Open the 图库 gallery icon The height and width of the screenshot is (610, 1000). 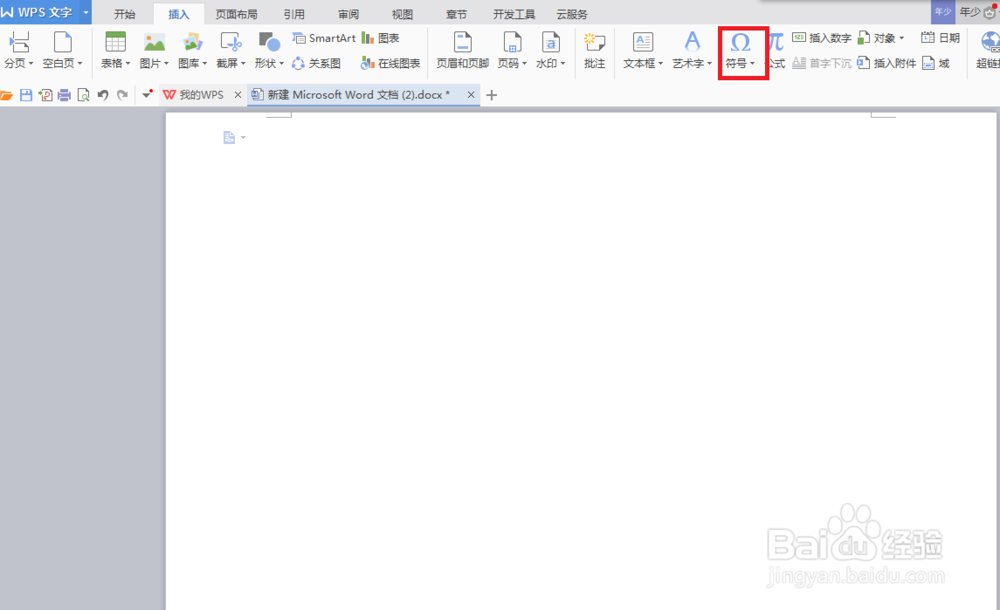(x=192, y=43)
